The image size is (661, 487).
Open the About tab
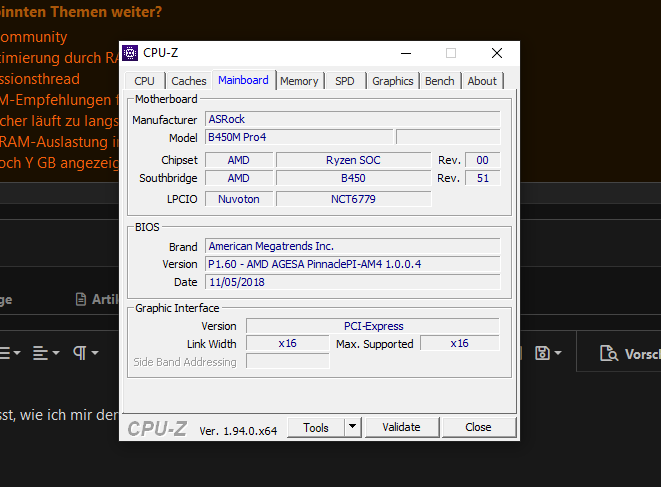482,81
